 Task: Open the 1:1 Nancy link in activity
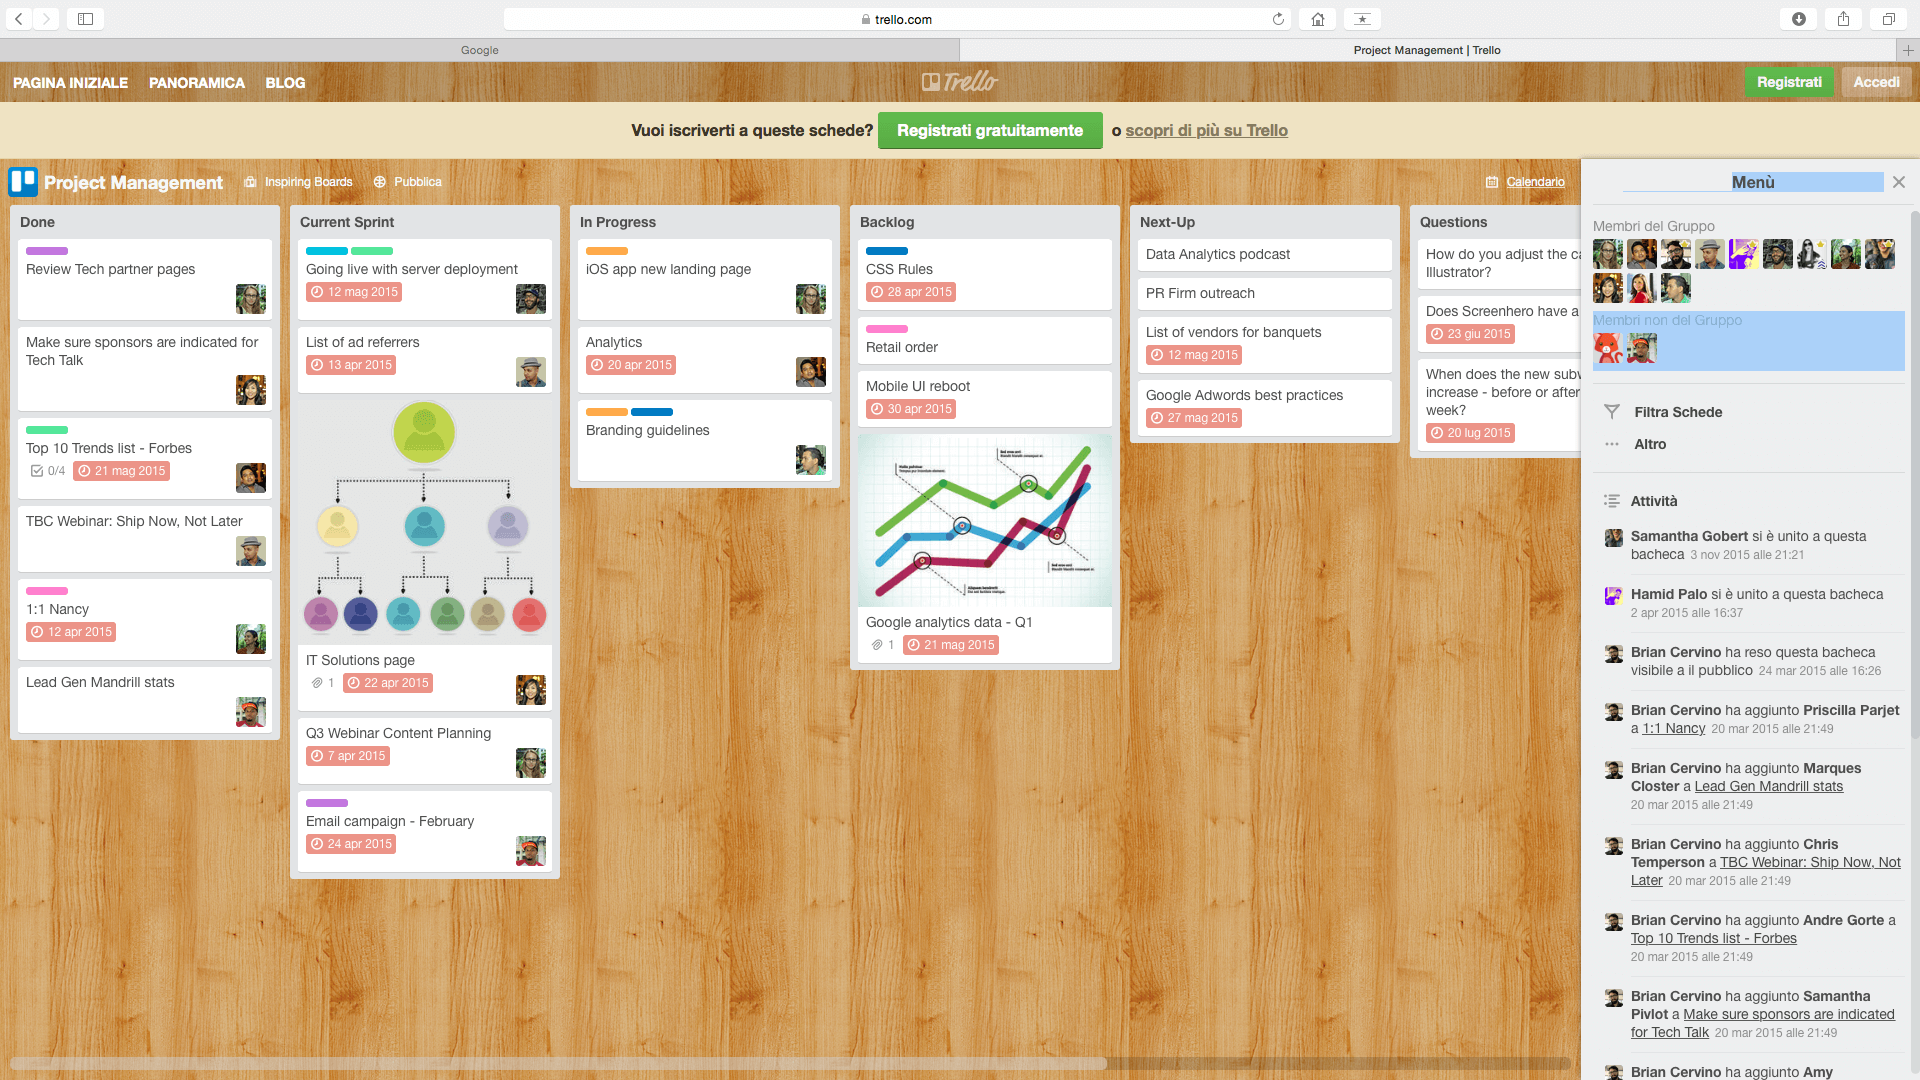[x=1673, y=729]
